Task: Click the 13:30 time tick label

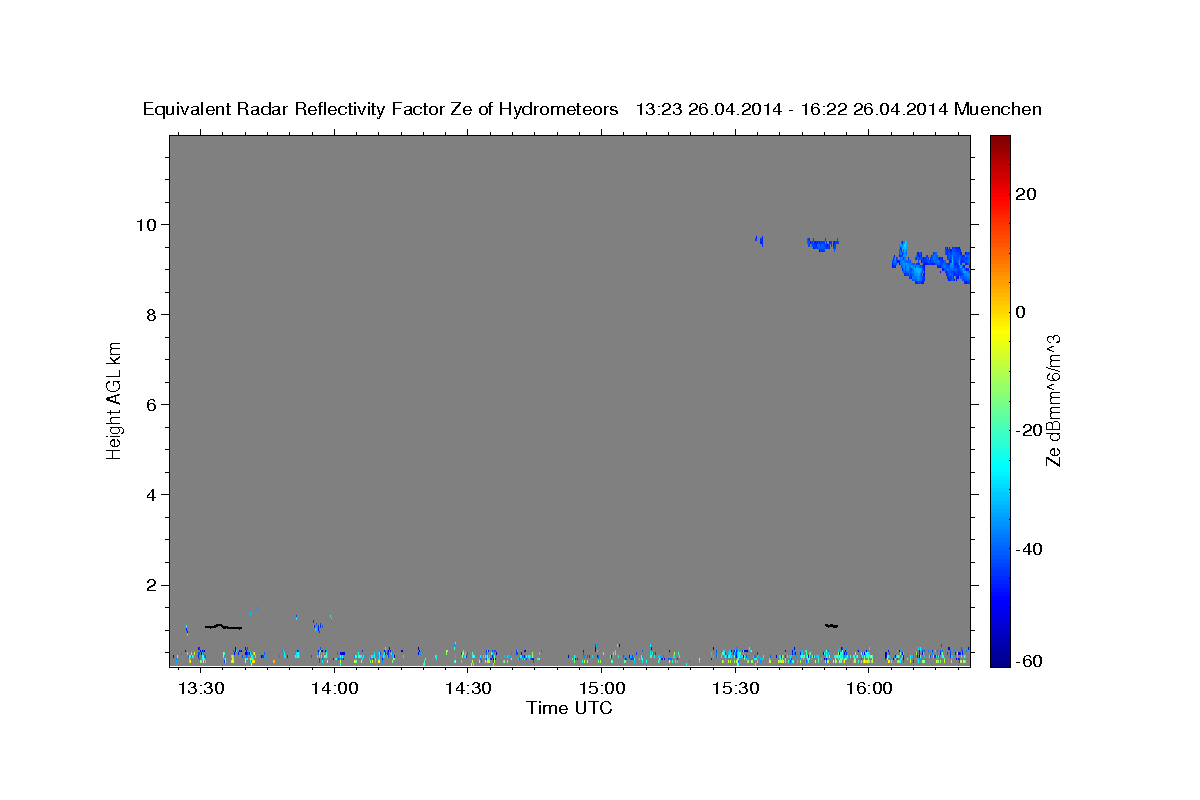Action: [x=201, y=689]
